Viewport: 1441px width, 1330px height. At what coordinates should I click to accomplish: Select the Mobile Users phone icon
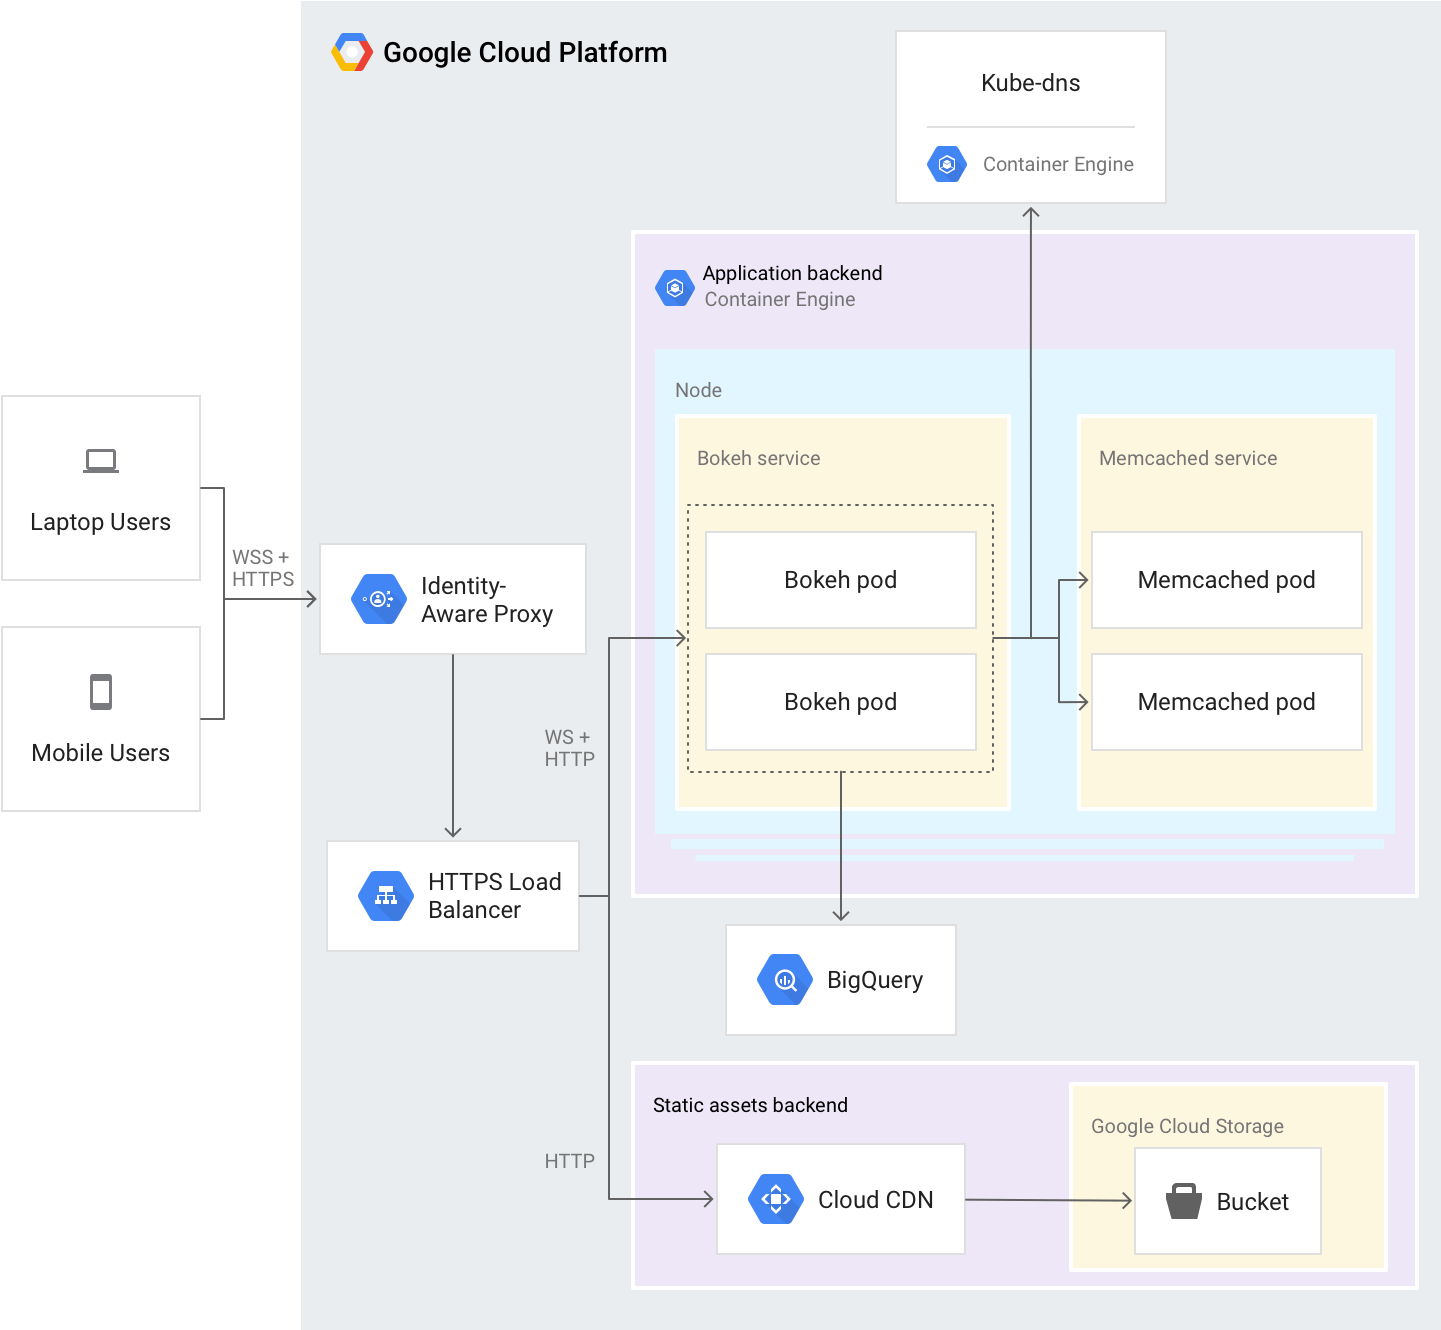100,690
